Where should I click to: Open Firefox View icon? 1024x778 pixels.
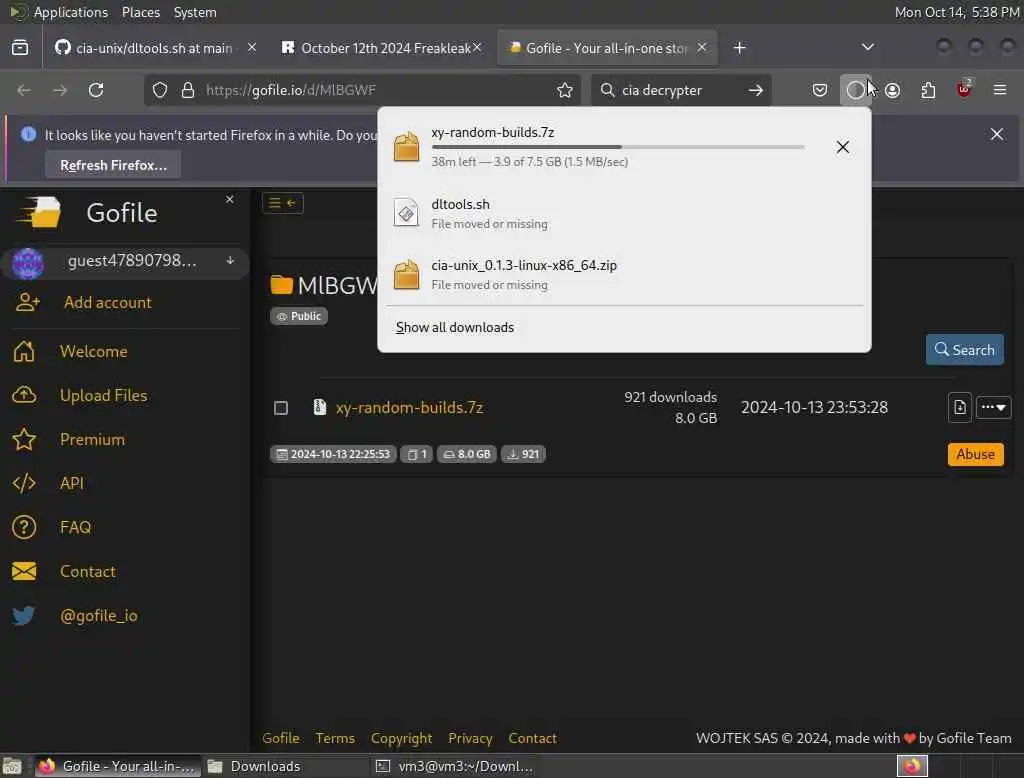tap(20, 48)
